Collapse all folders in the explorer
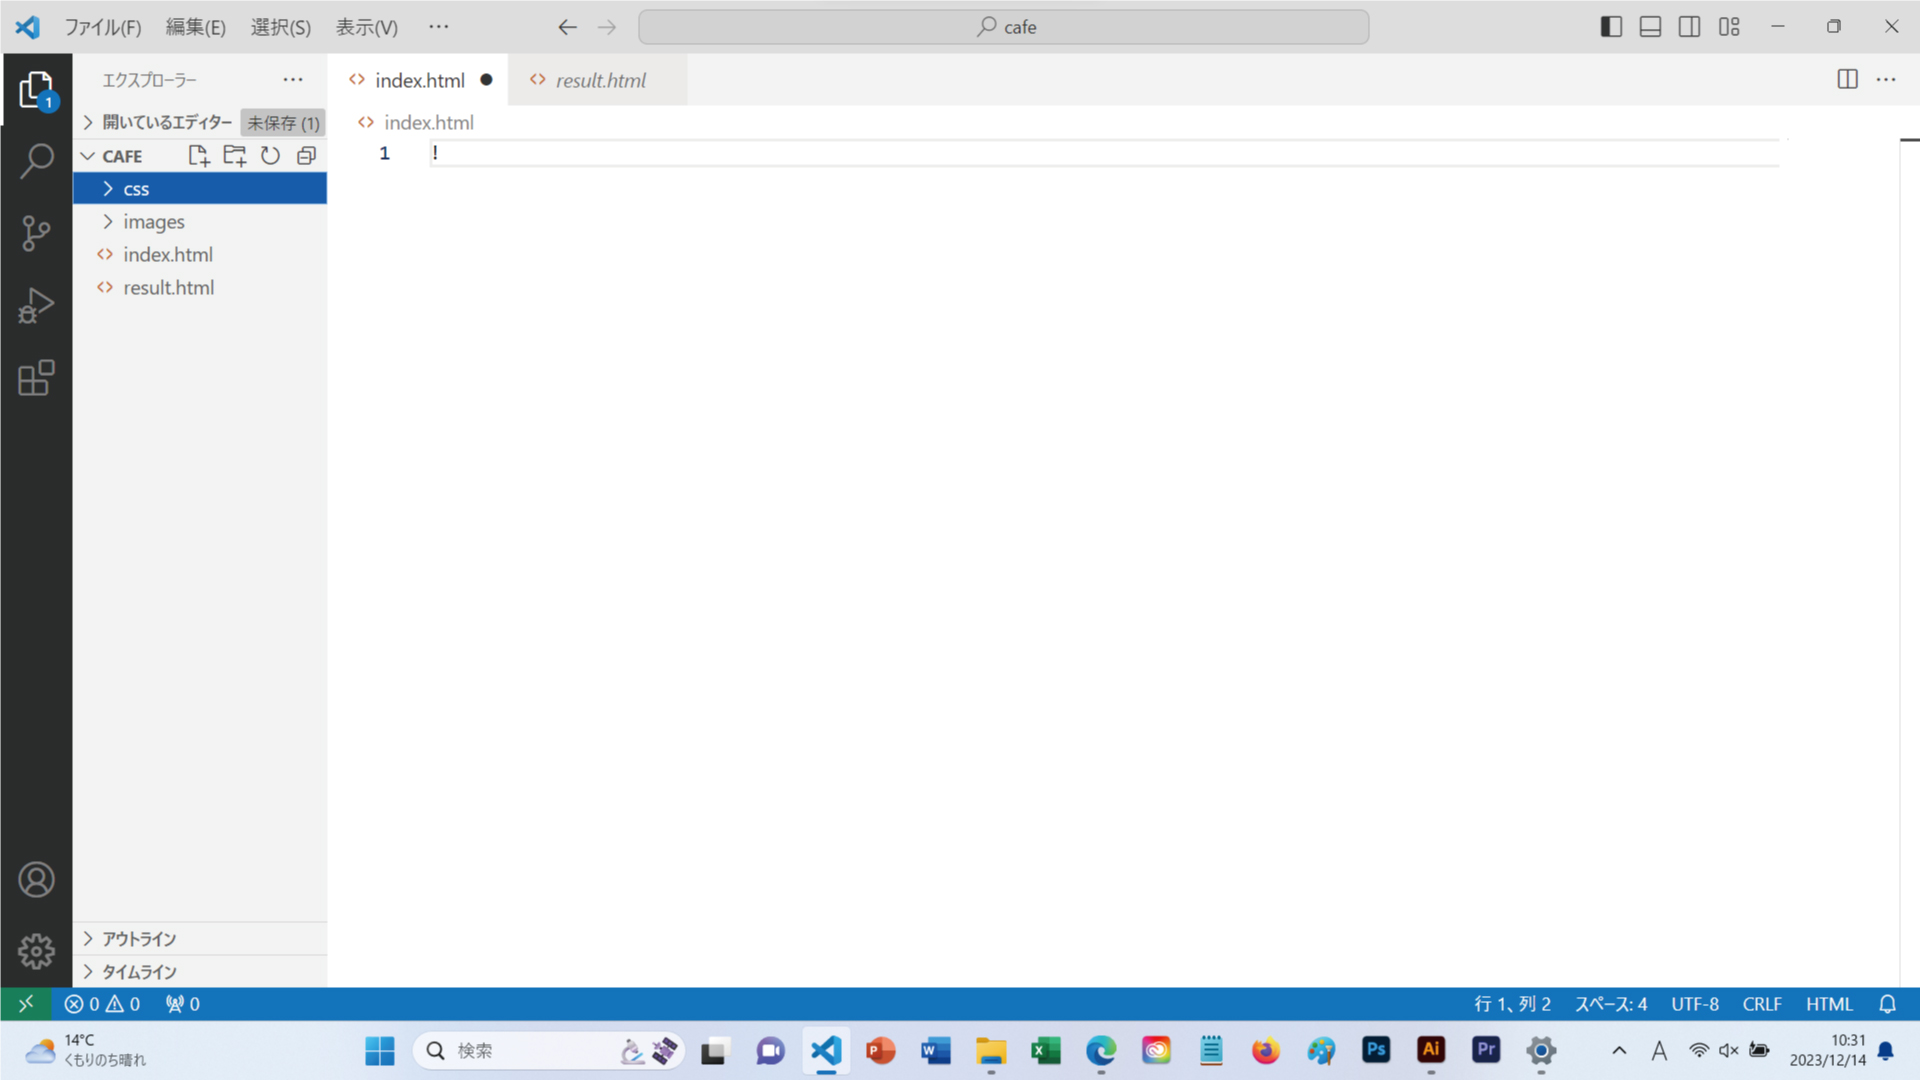This screenshot has width=1920, height=1080. [306, 155]
